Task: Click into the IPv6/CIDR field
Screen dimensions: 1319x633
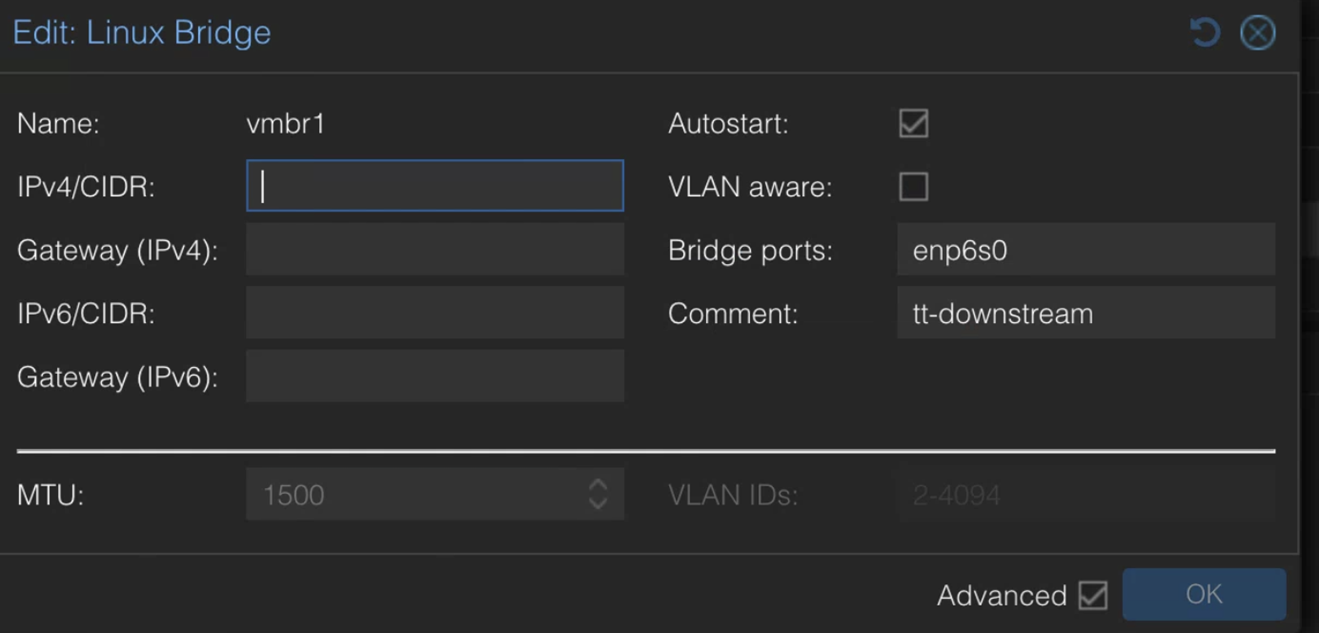Action: [x=435, y=312]
